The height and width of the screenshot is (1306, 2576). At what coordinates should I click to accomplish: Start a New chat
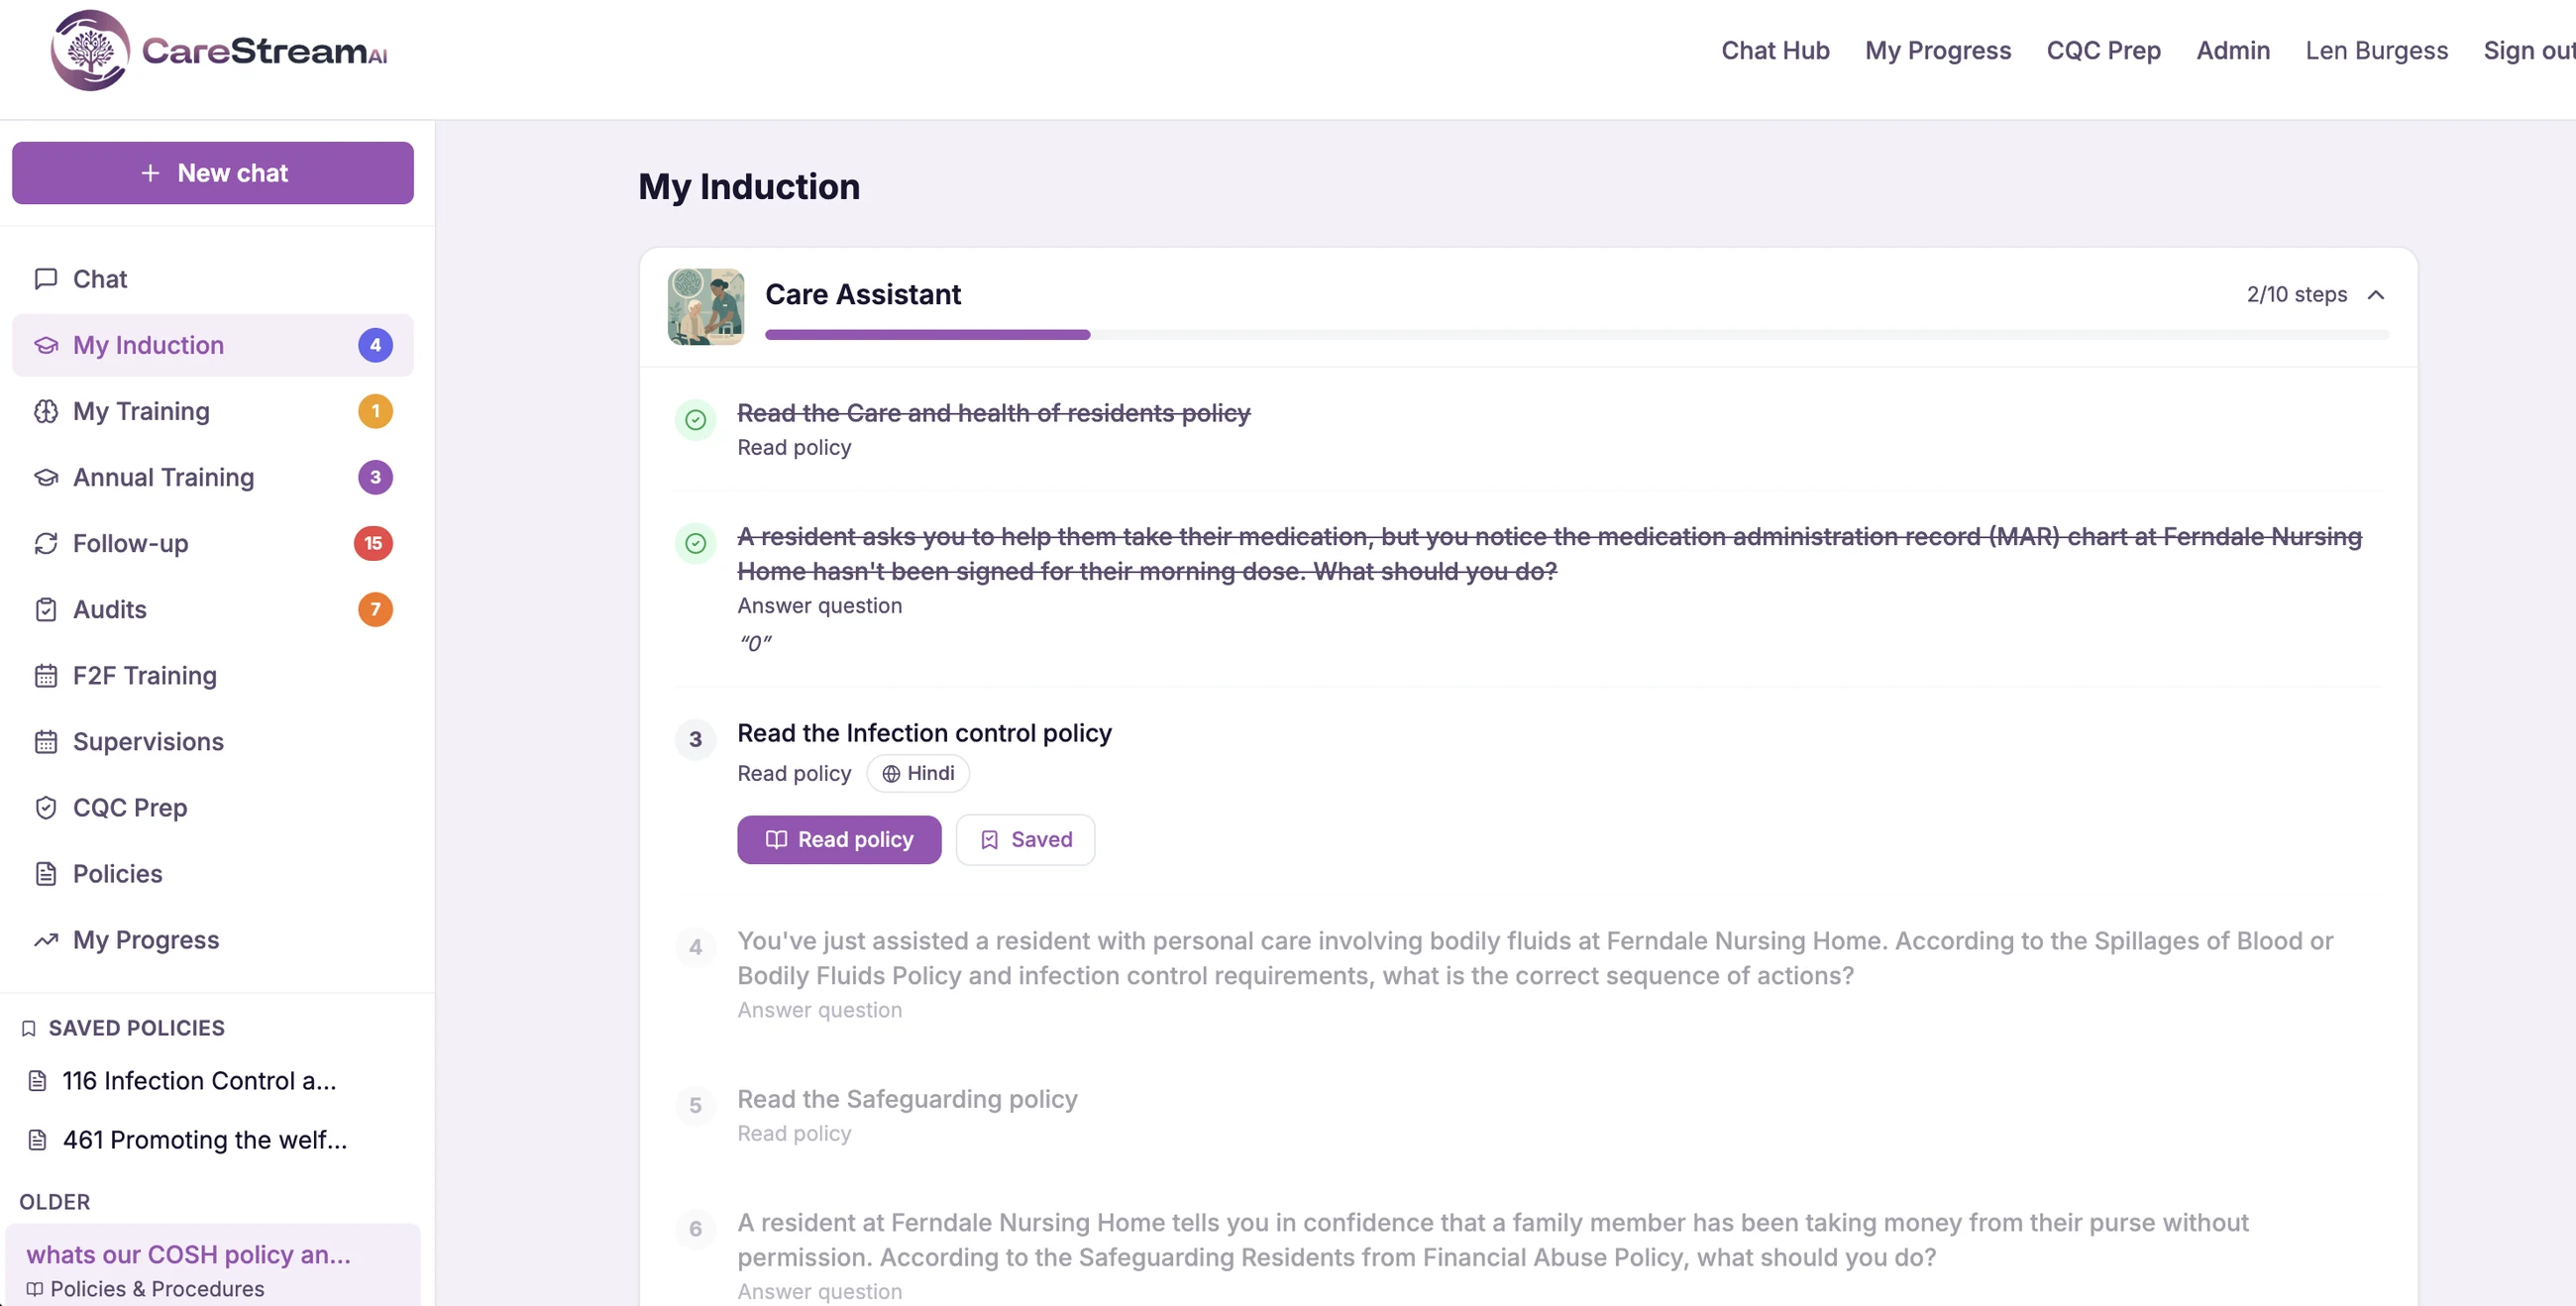point(213,173)
